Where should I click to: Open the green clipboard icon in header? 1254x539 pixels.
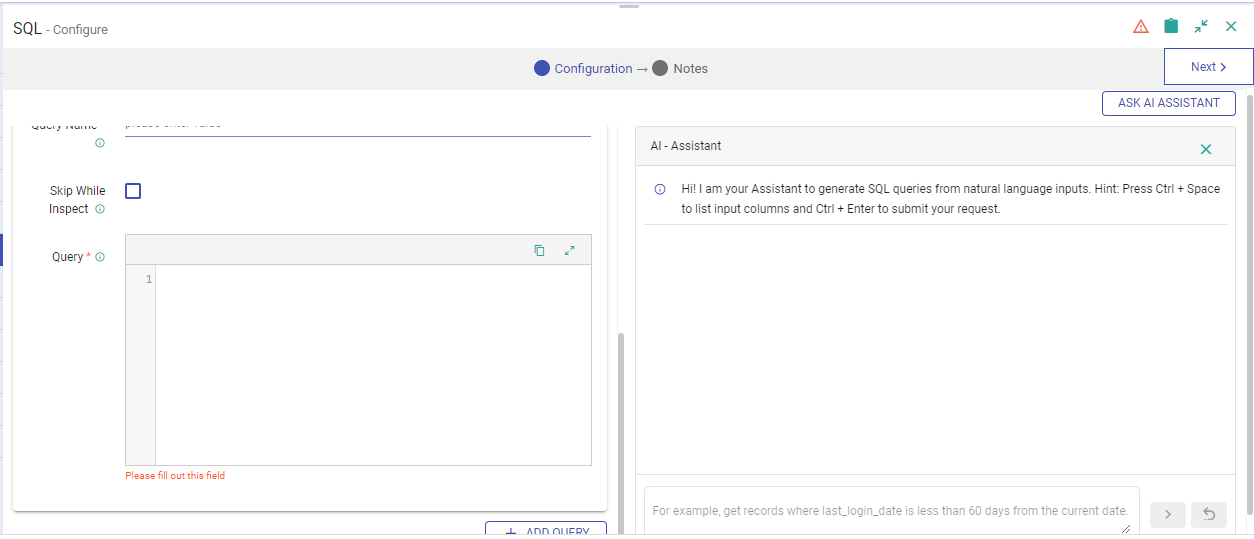1171,26
